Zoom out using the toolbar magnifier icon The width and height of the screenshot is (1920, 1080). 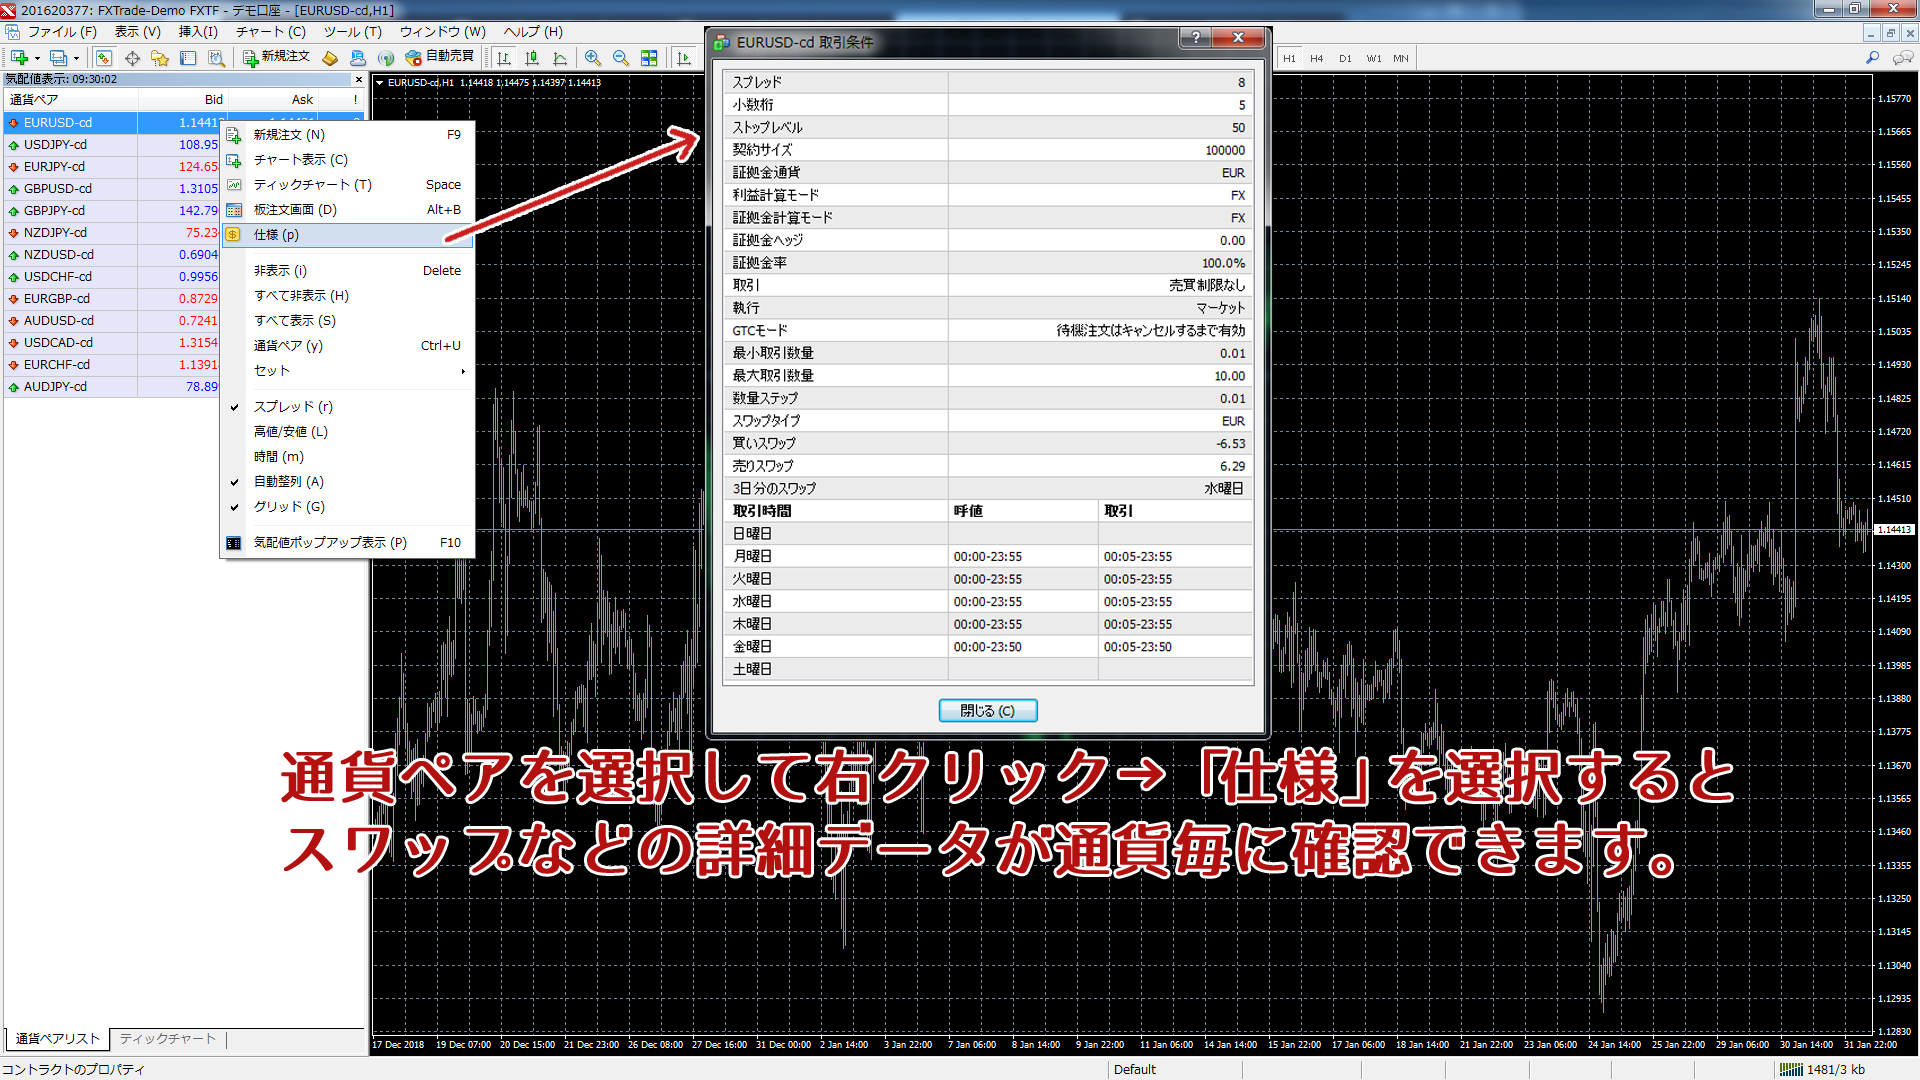coord(619,57)
